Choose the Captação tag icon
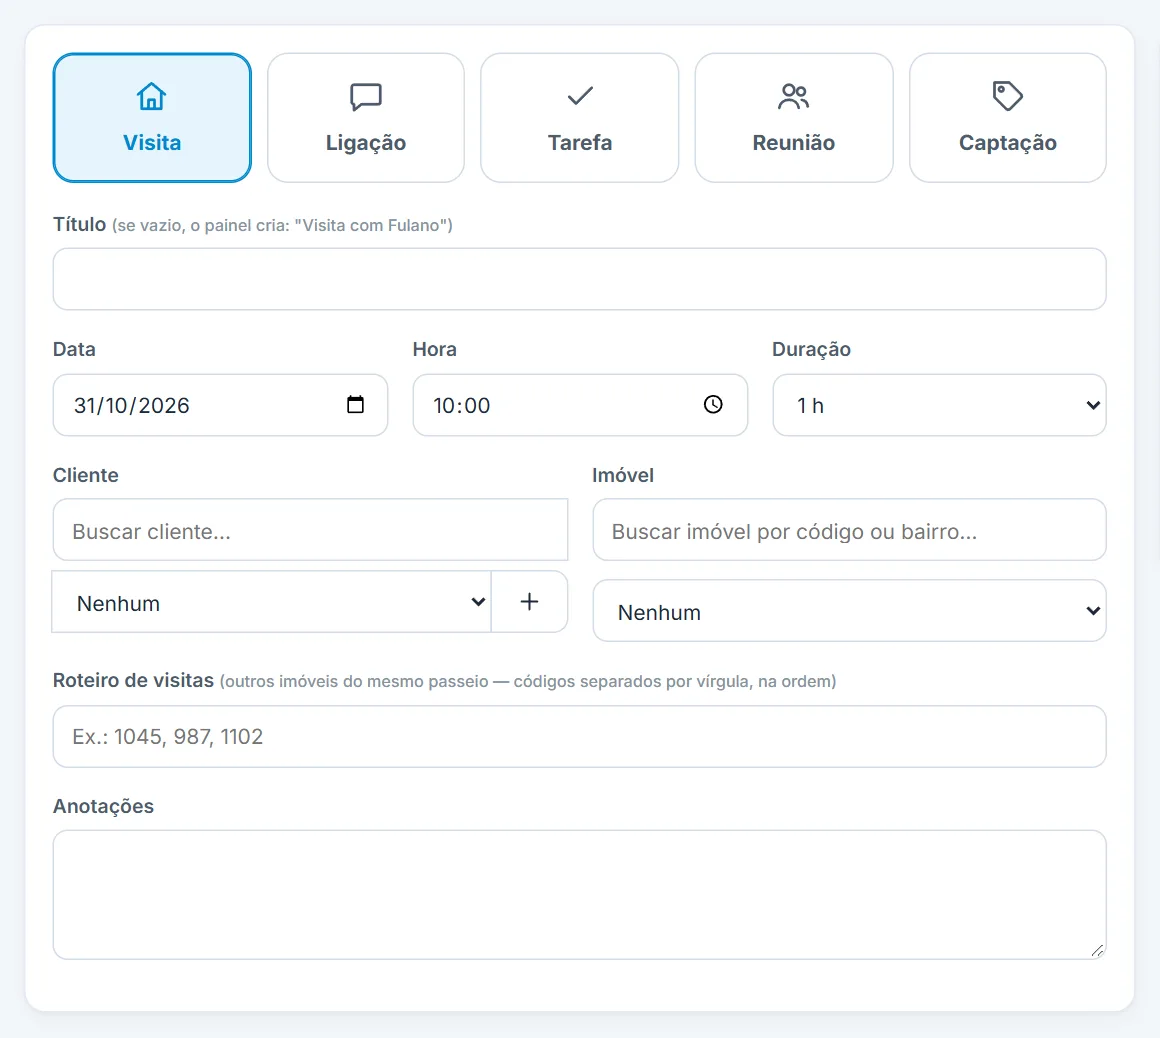The width and height of the screenshot is (1160, 1038). tap(1008, 96)
